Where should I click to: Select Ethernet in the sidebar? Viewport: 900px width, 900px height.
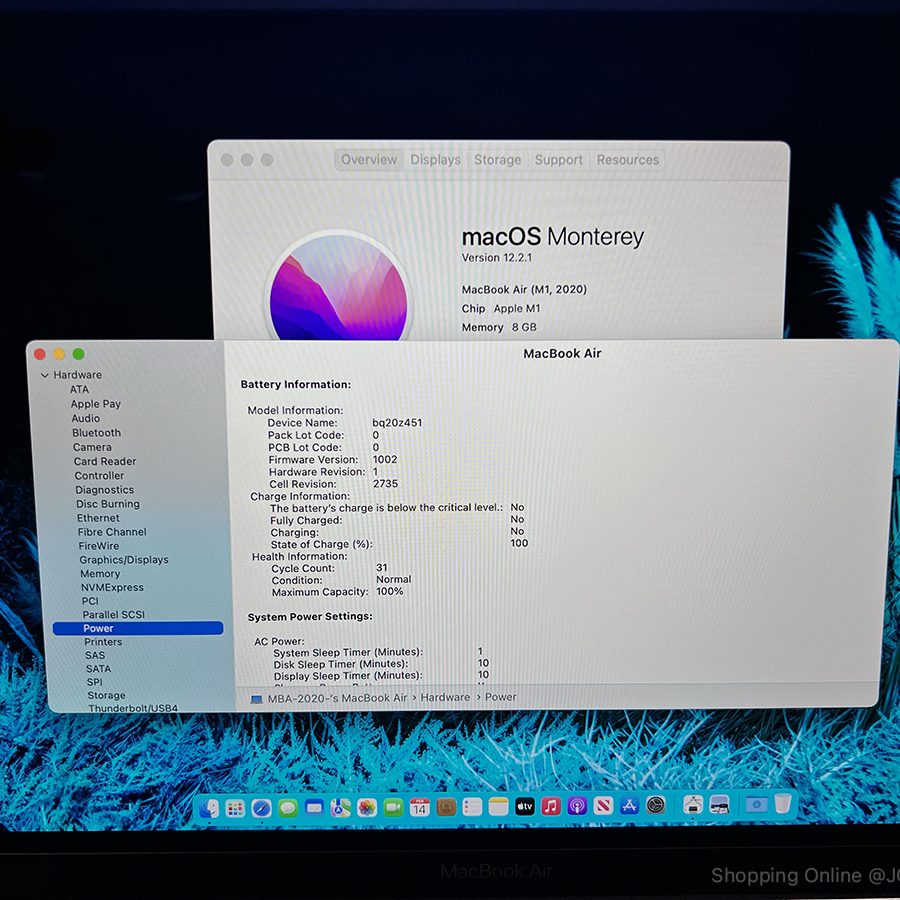point(98,518)
